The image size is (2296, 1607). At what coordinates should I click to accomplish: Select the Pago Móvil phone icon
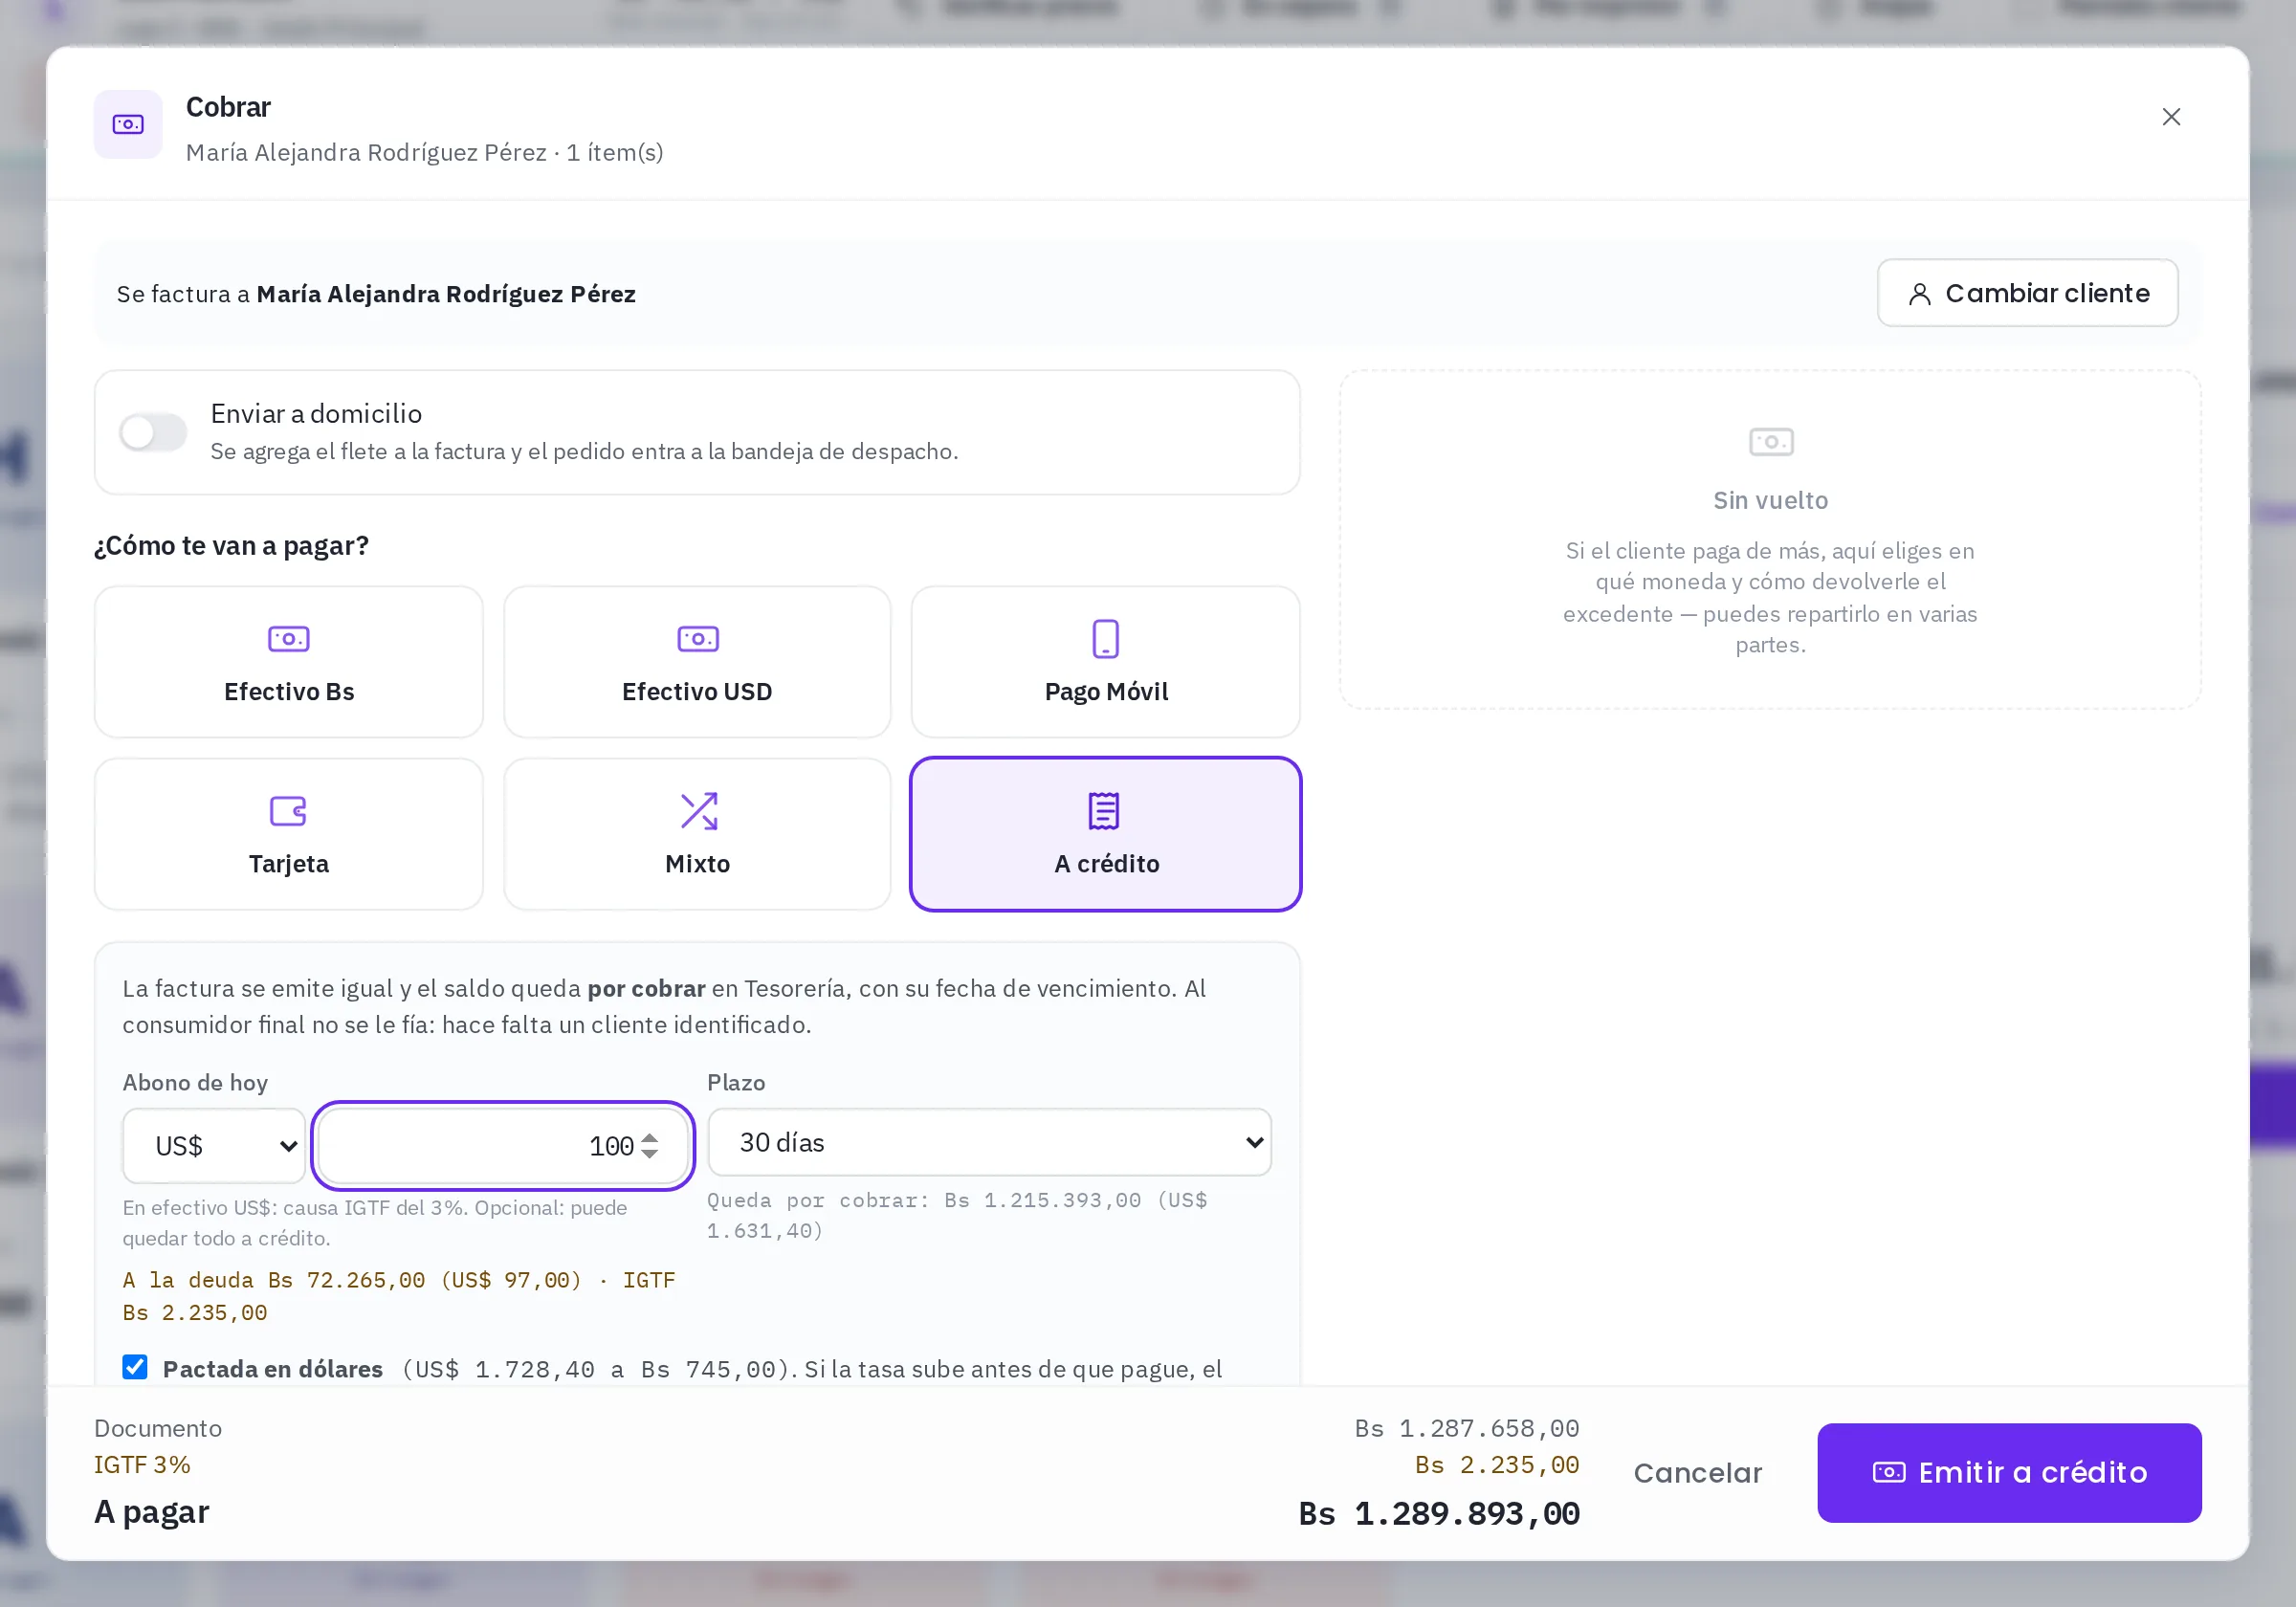[x=1106, y=639]
